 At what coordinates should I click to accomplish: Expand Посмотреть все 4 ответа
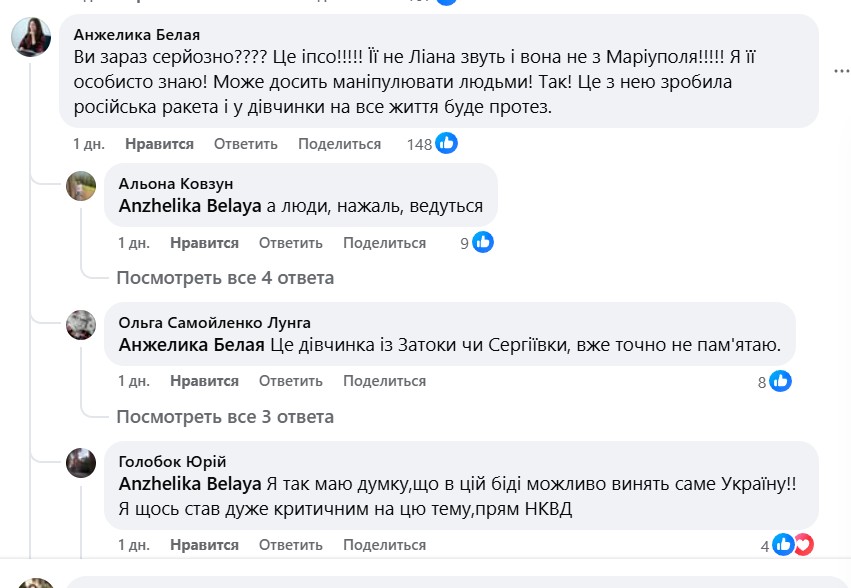click(x=225, y=277)
